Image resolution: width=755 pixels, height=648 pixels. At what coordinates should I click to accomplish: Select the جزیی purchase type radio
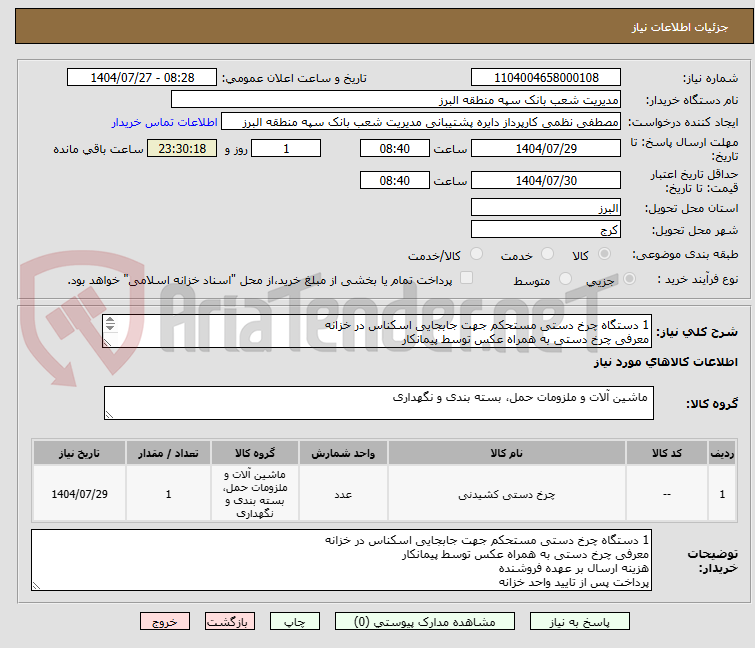(x=629, y=279)
